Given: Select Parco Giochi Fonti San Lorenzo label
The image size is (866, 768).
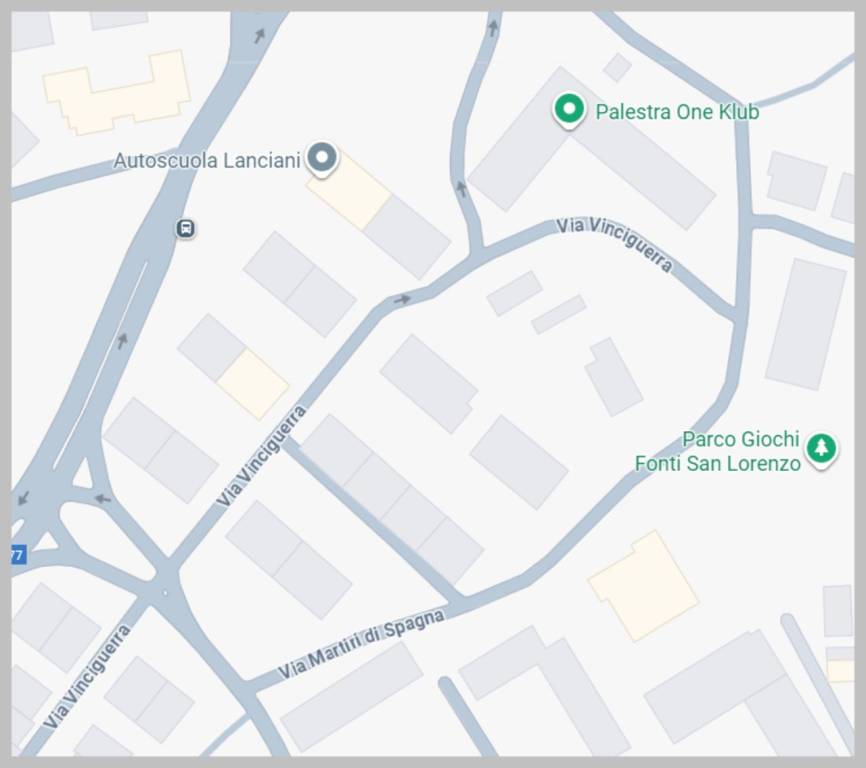Looking at the screenshot, I should 717,451.
